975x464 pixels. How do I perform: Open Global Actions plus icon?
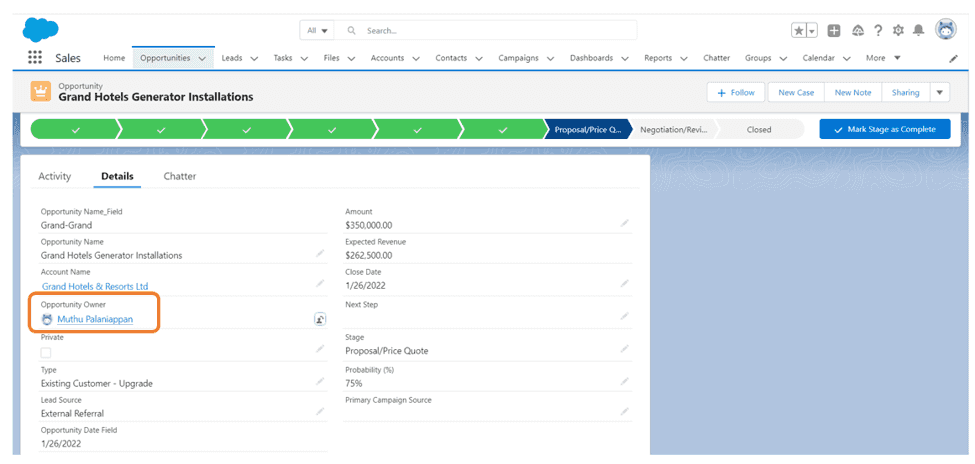pos(834,30)
